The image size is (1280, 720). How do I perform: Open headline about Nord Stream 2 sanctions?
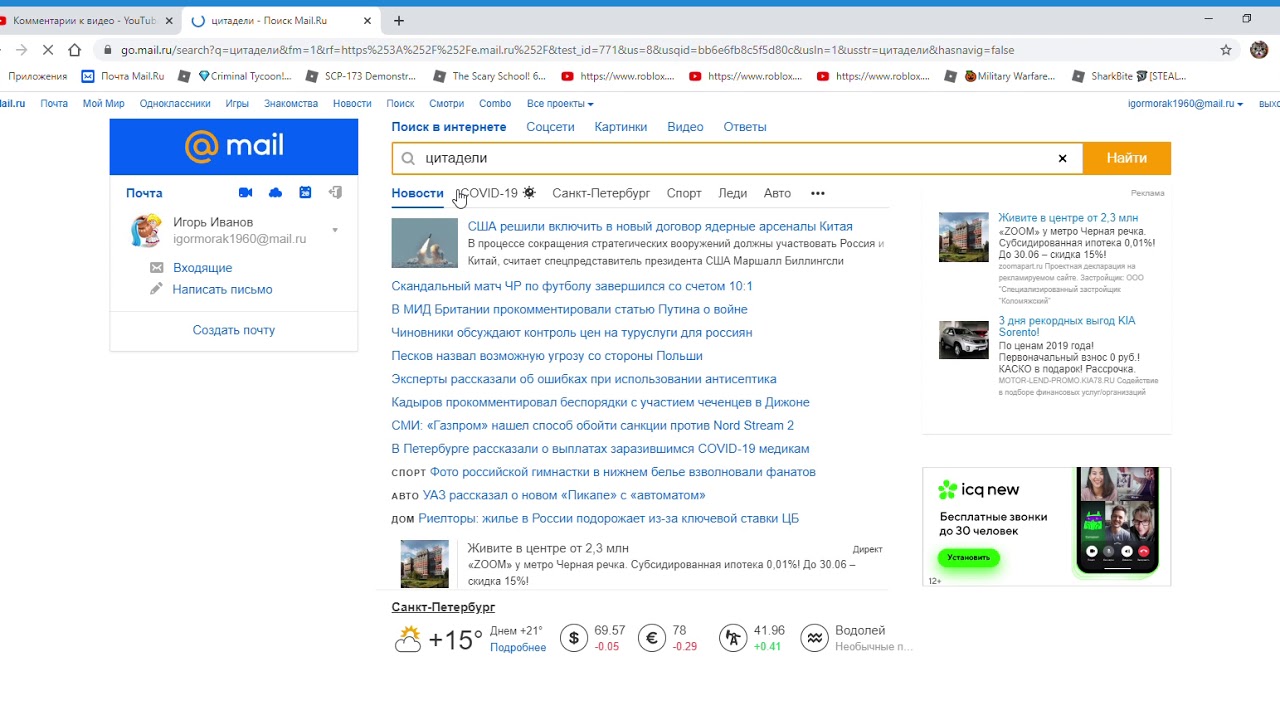[593, 426]
